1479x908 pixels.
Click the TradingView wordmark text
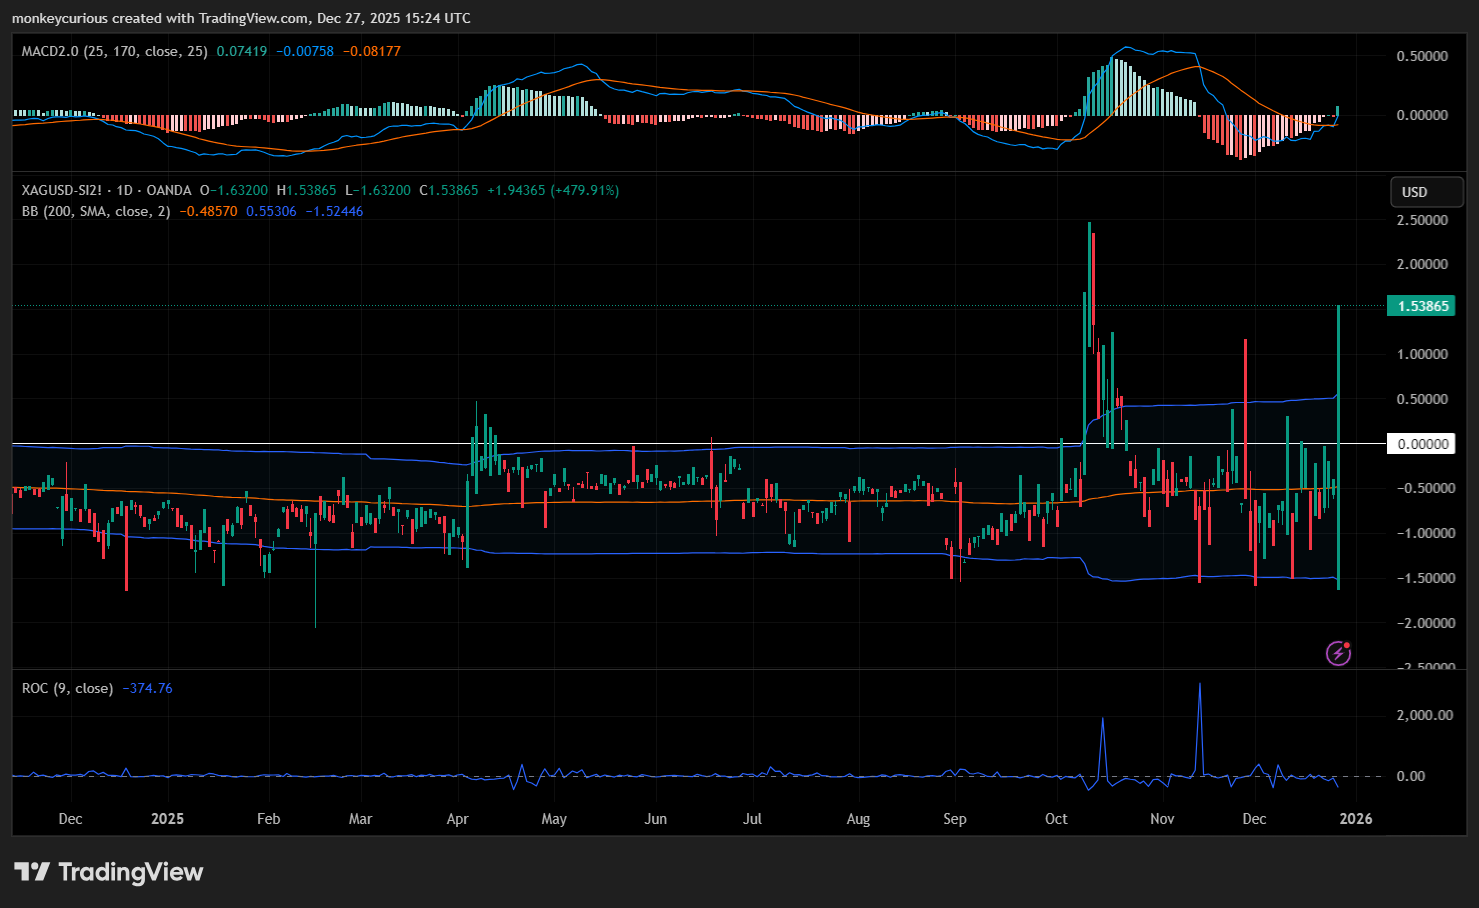(x=130, y=872)
